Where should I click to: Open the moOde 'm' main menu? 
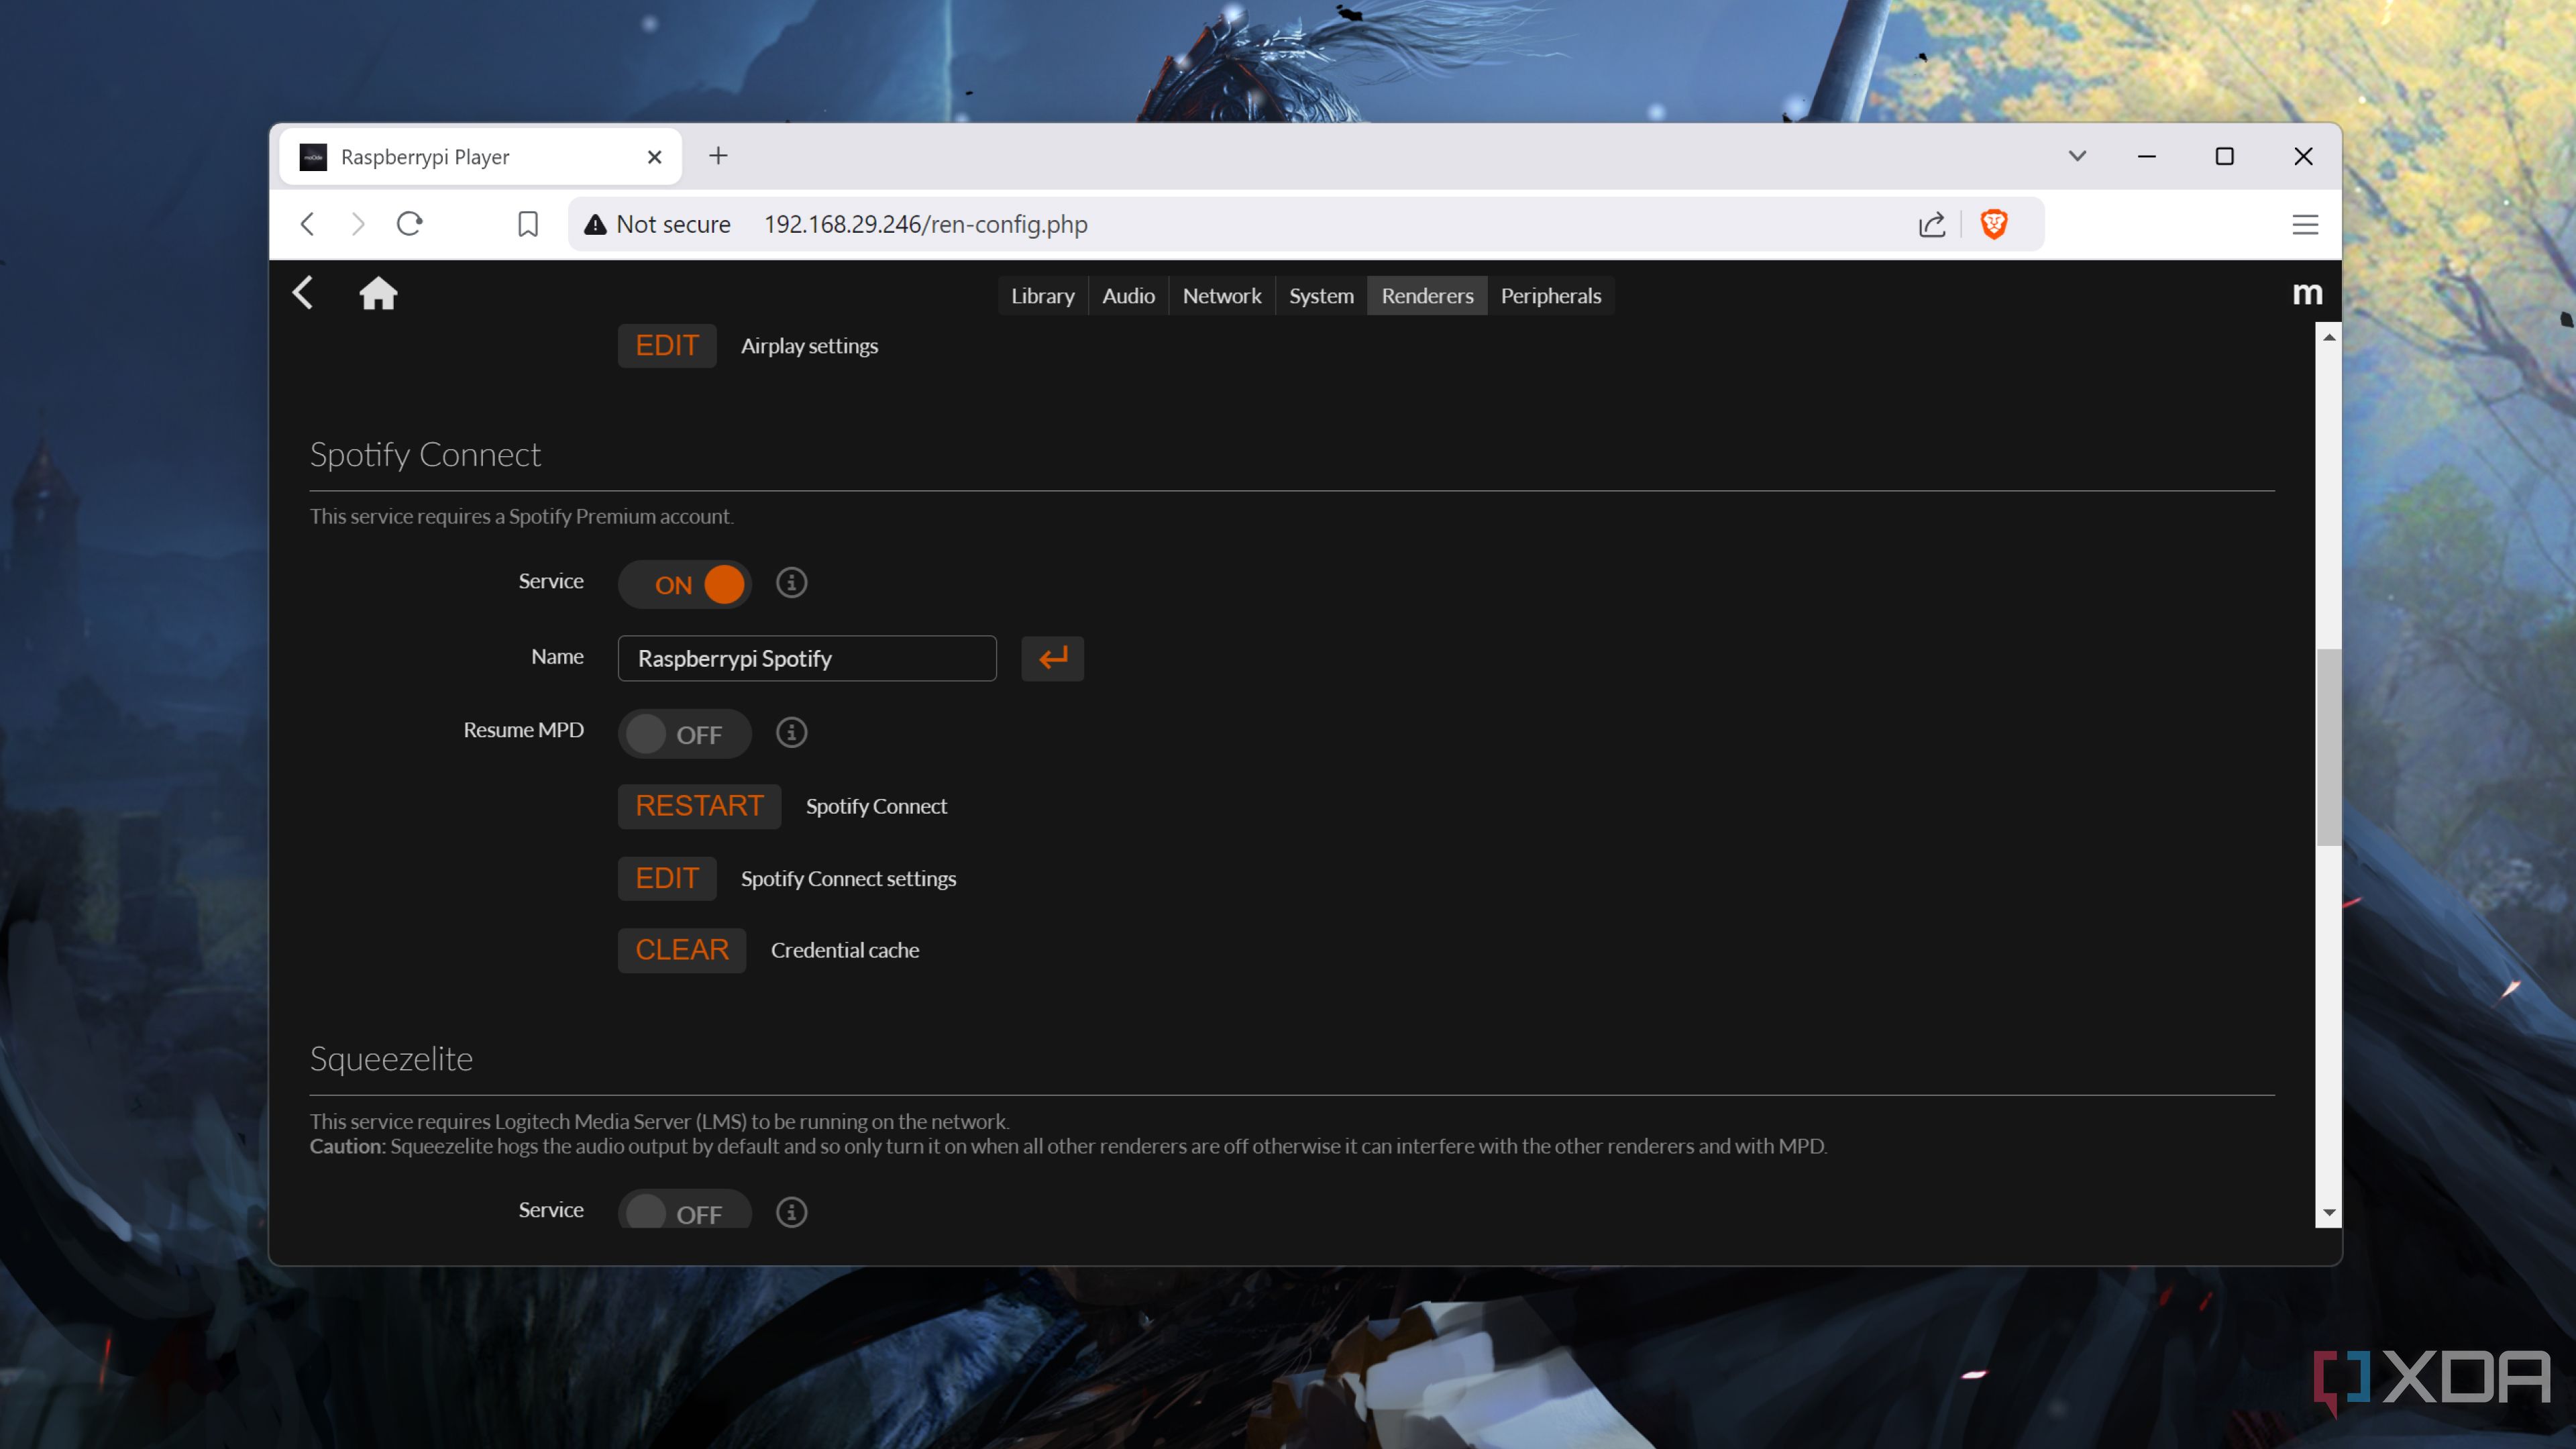[2307, 293]
